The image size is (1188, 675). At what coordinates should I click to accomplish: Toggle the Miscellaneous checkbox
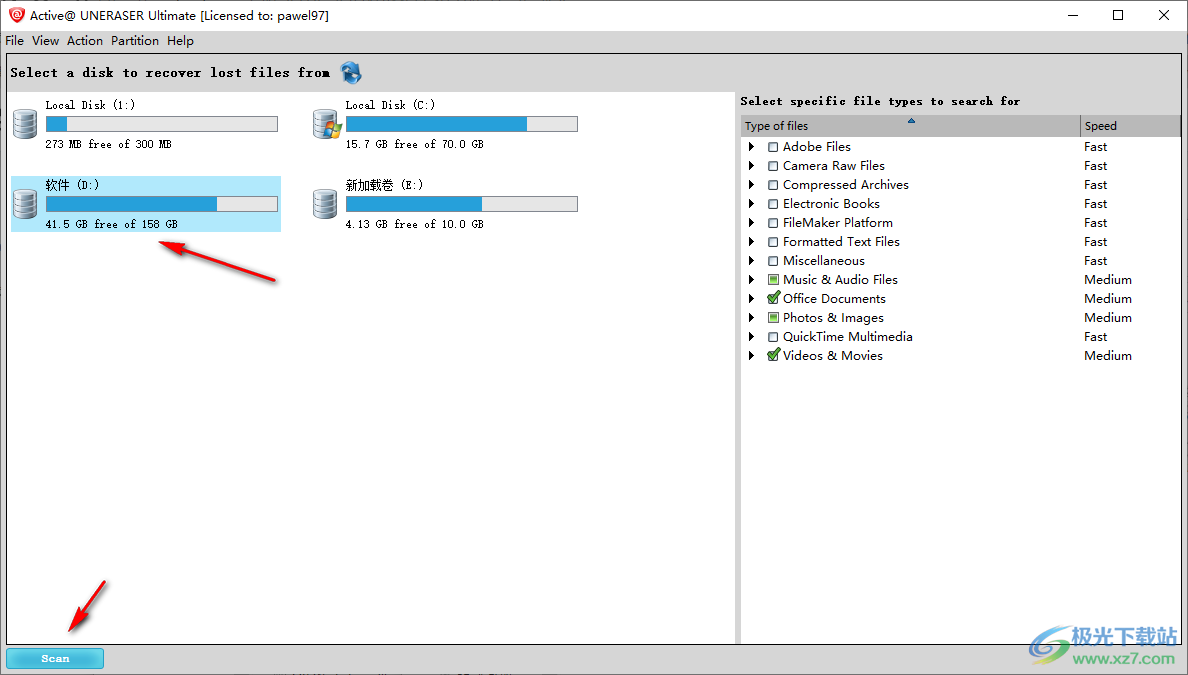pyautogui.click(x=773, y=261)
